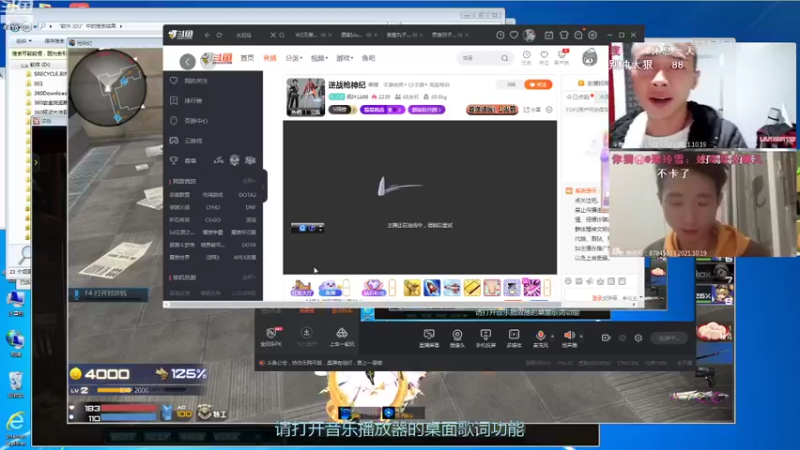Open watch history clock icon in title bar
The height and width of the screenshot is (450, 800).
pyautogui.click(x=500, y=35)
